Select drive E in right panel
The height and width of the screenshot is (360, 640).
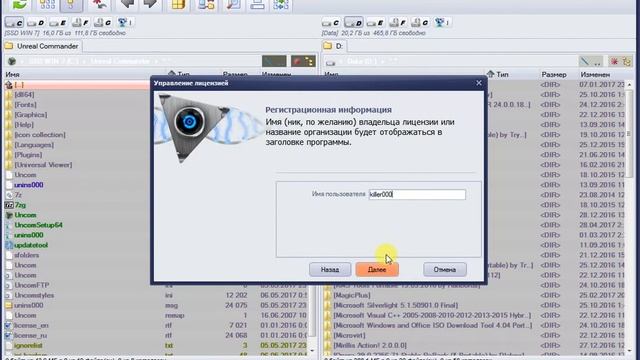375,22
